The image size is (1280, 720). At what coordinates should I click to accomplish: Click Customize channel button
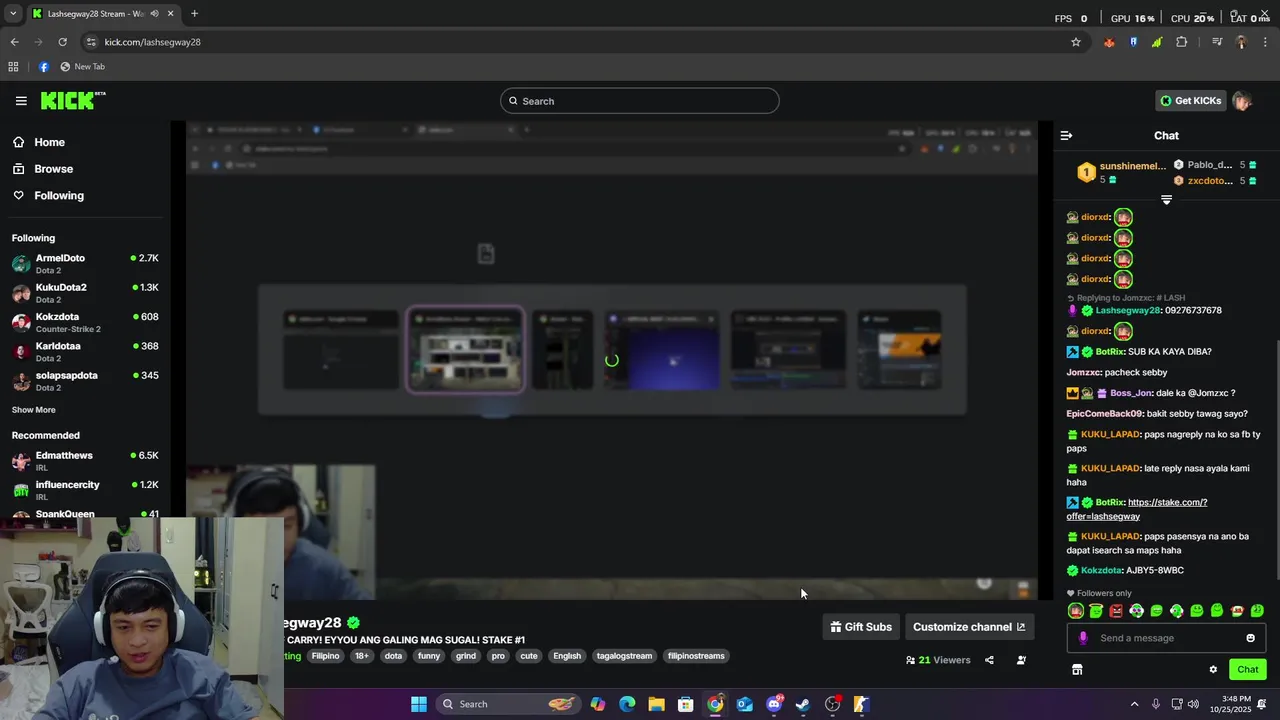tap(969, 627)
